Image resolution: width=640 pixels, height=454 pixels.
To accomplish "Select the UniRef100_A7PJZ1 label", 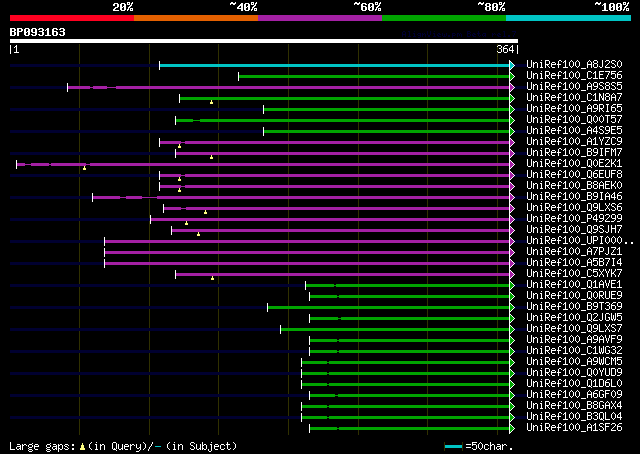I will click(x=574, y=252).
